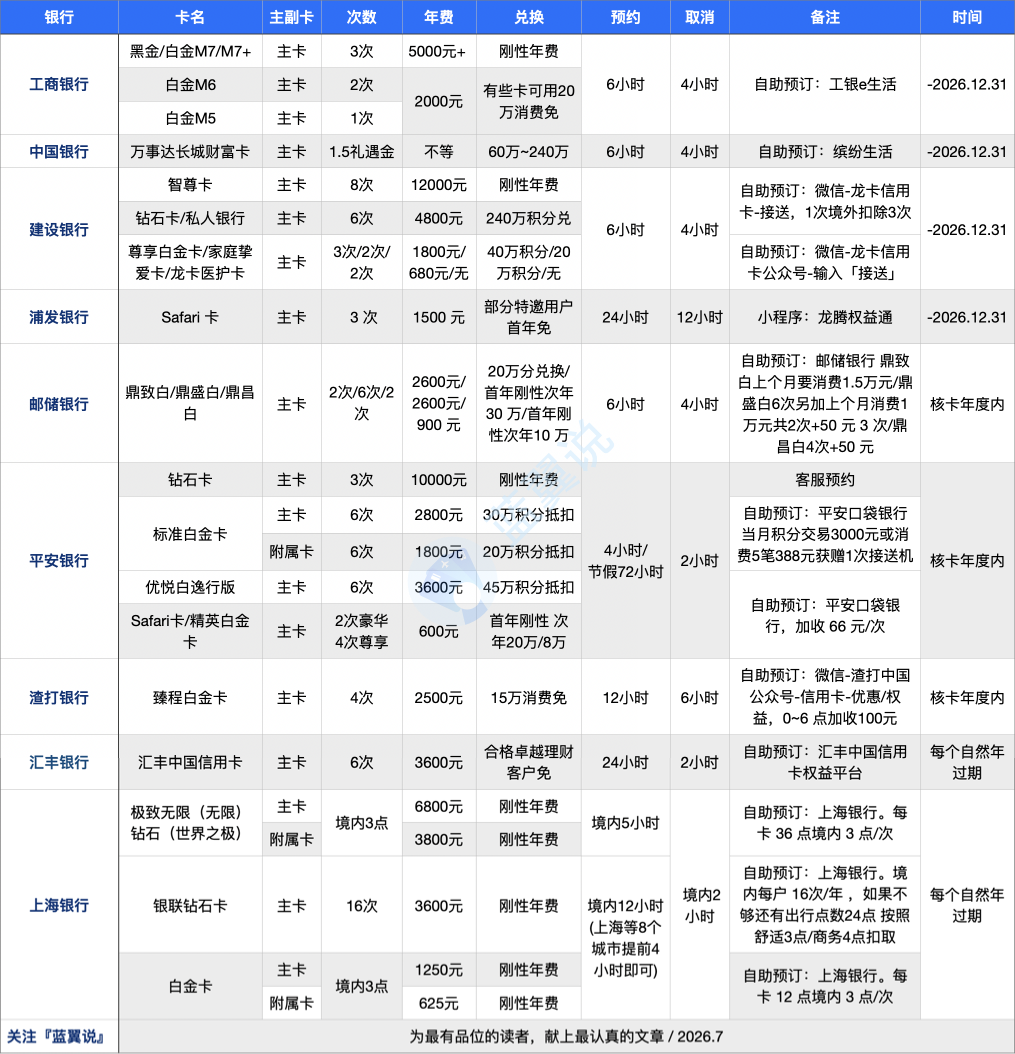Click the 625元 annual fee cell
The height and width of the screenshot is (1054, 1015).
[x=439, y=1003]
